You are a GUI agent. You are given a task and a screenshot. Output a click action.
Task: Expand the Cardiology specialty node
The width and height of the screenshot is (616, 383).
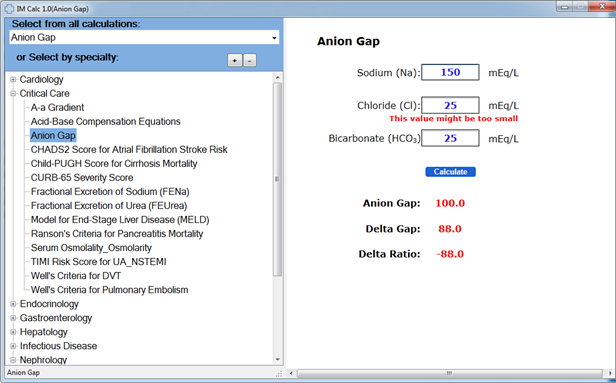13,80
